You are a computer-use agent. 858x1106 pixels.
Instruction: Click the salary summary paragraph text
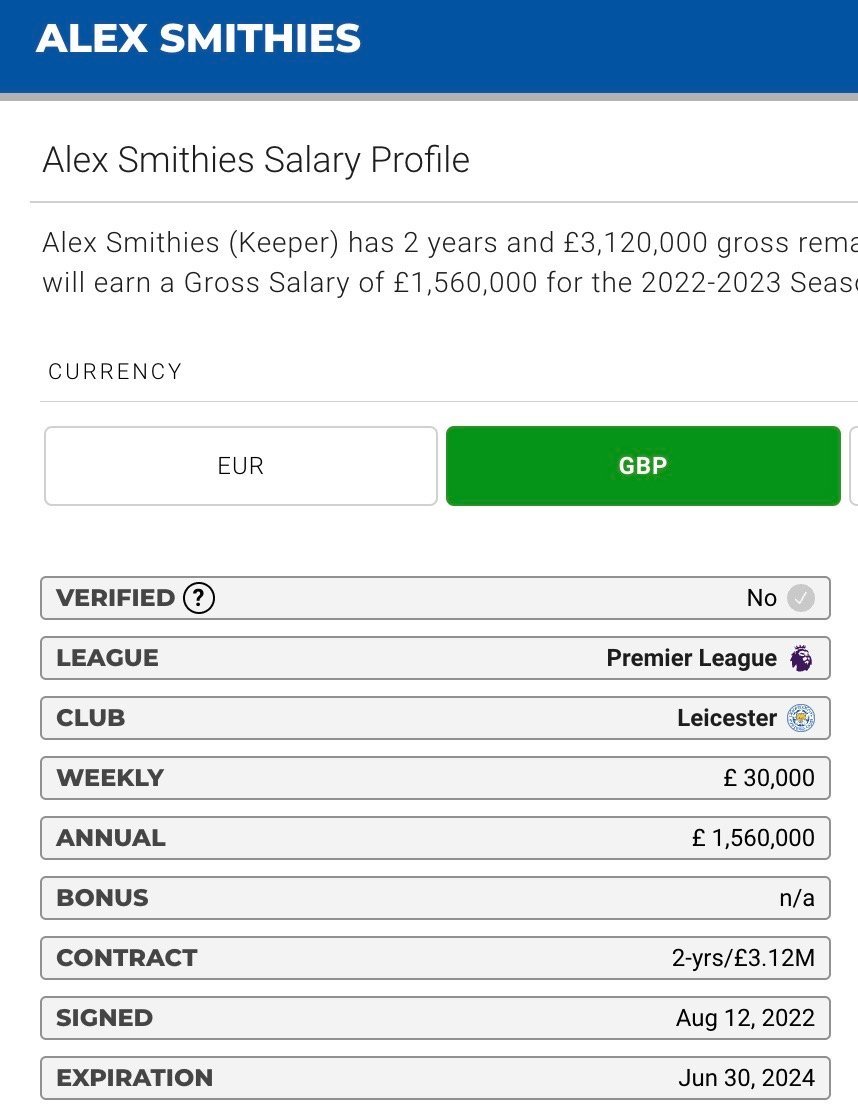[x=450, y=262]
